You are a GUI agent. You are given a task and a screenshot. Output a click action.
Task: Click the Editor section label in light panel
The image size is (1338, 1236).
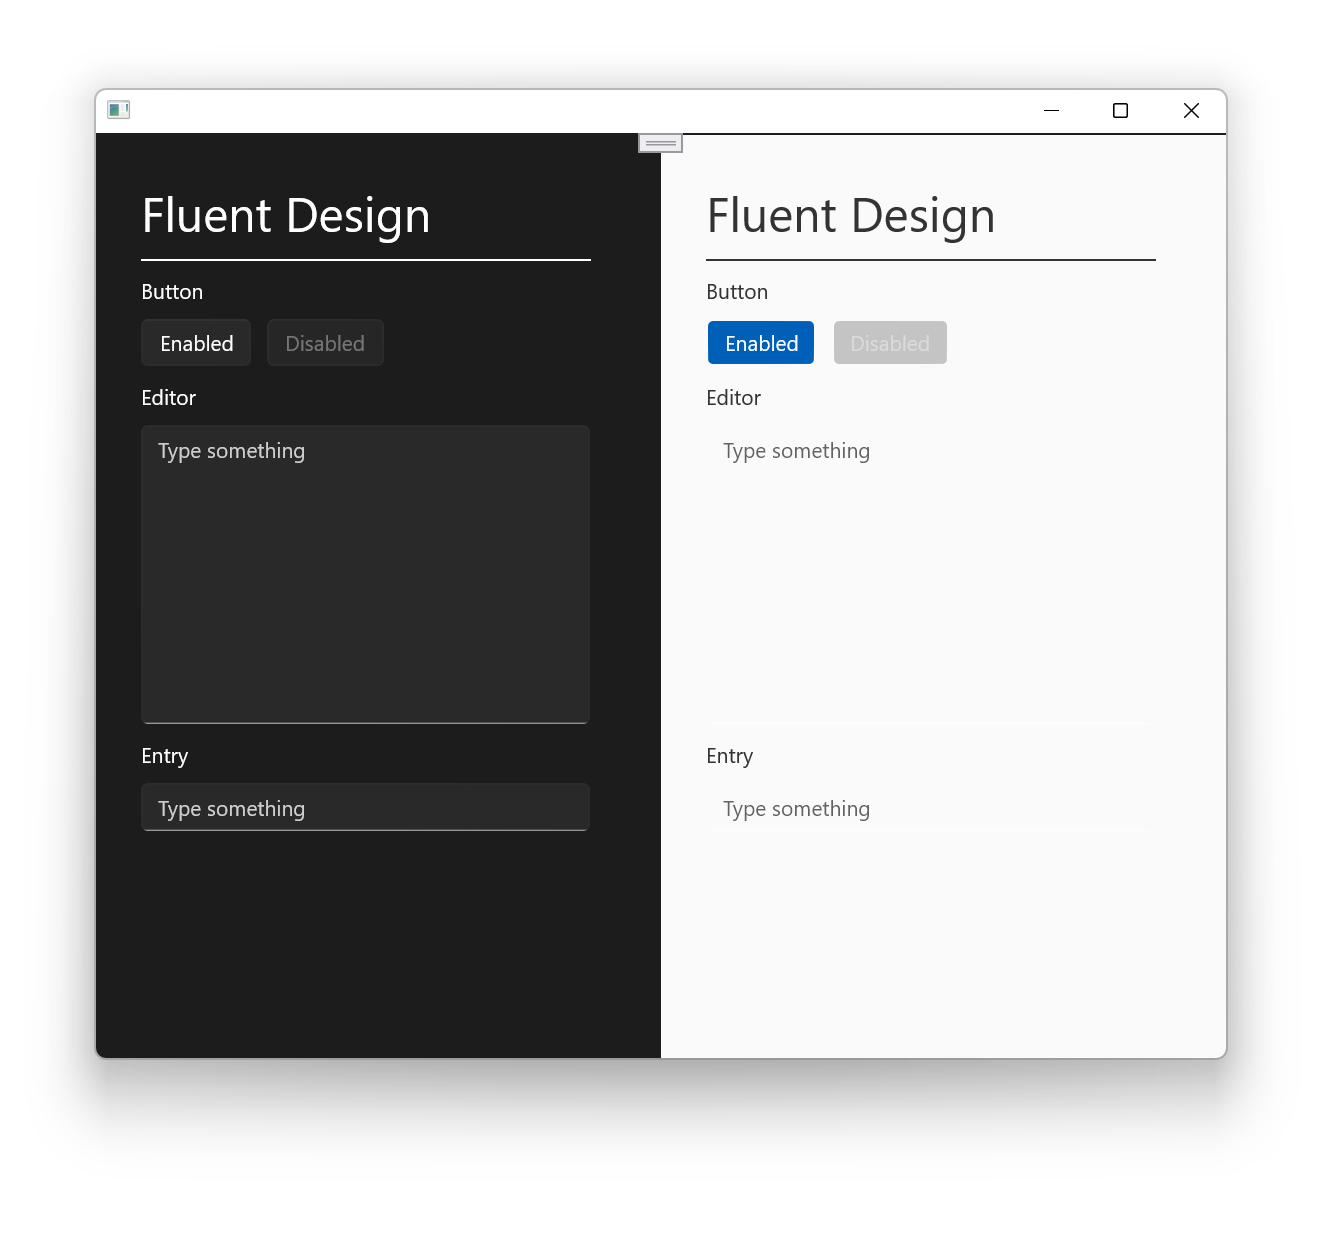click(x=733, y=397)
